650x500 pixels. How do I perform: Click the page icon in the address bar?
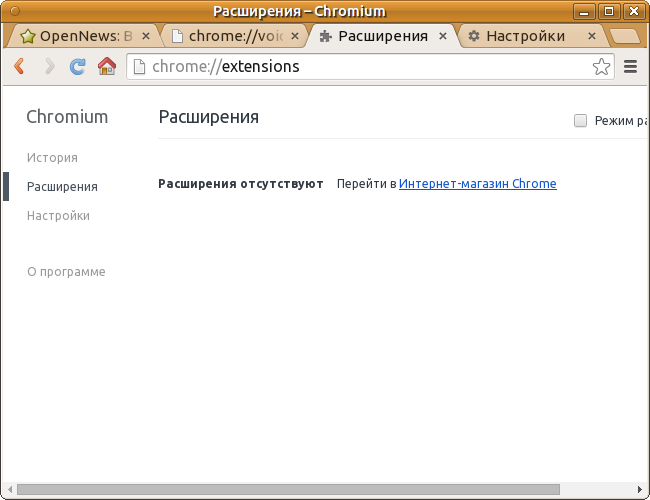tap(140, 66)
